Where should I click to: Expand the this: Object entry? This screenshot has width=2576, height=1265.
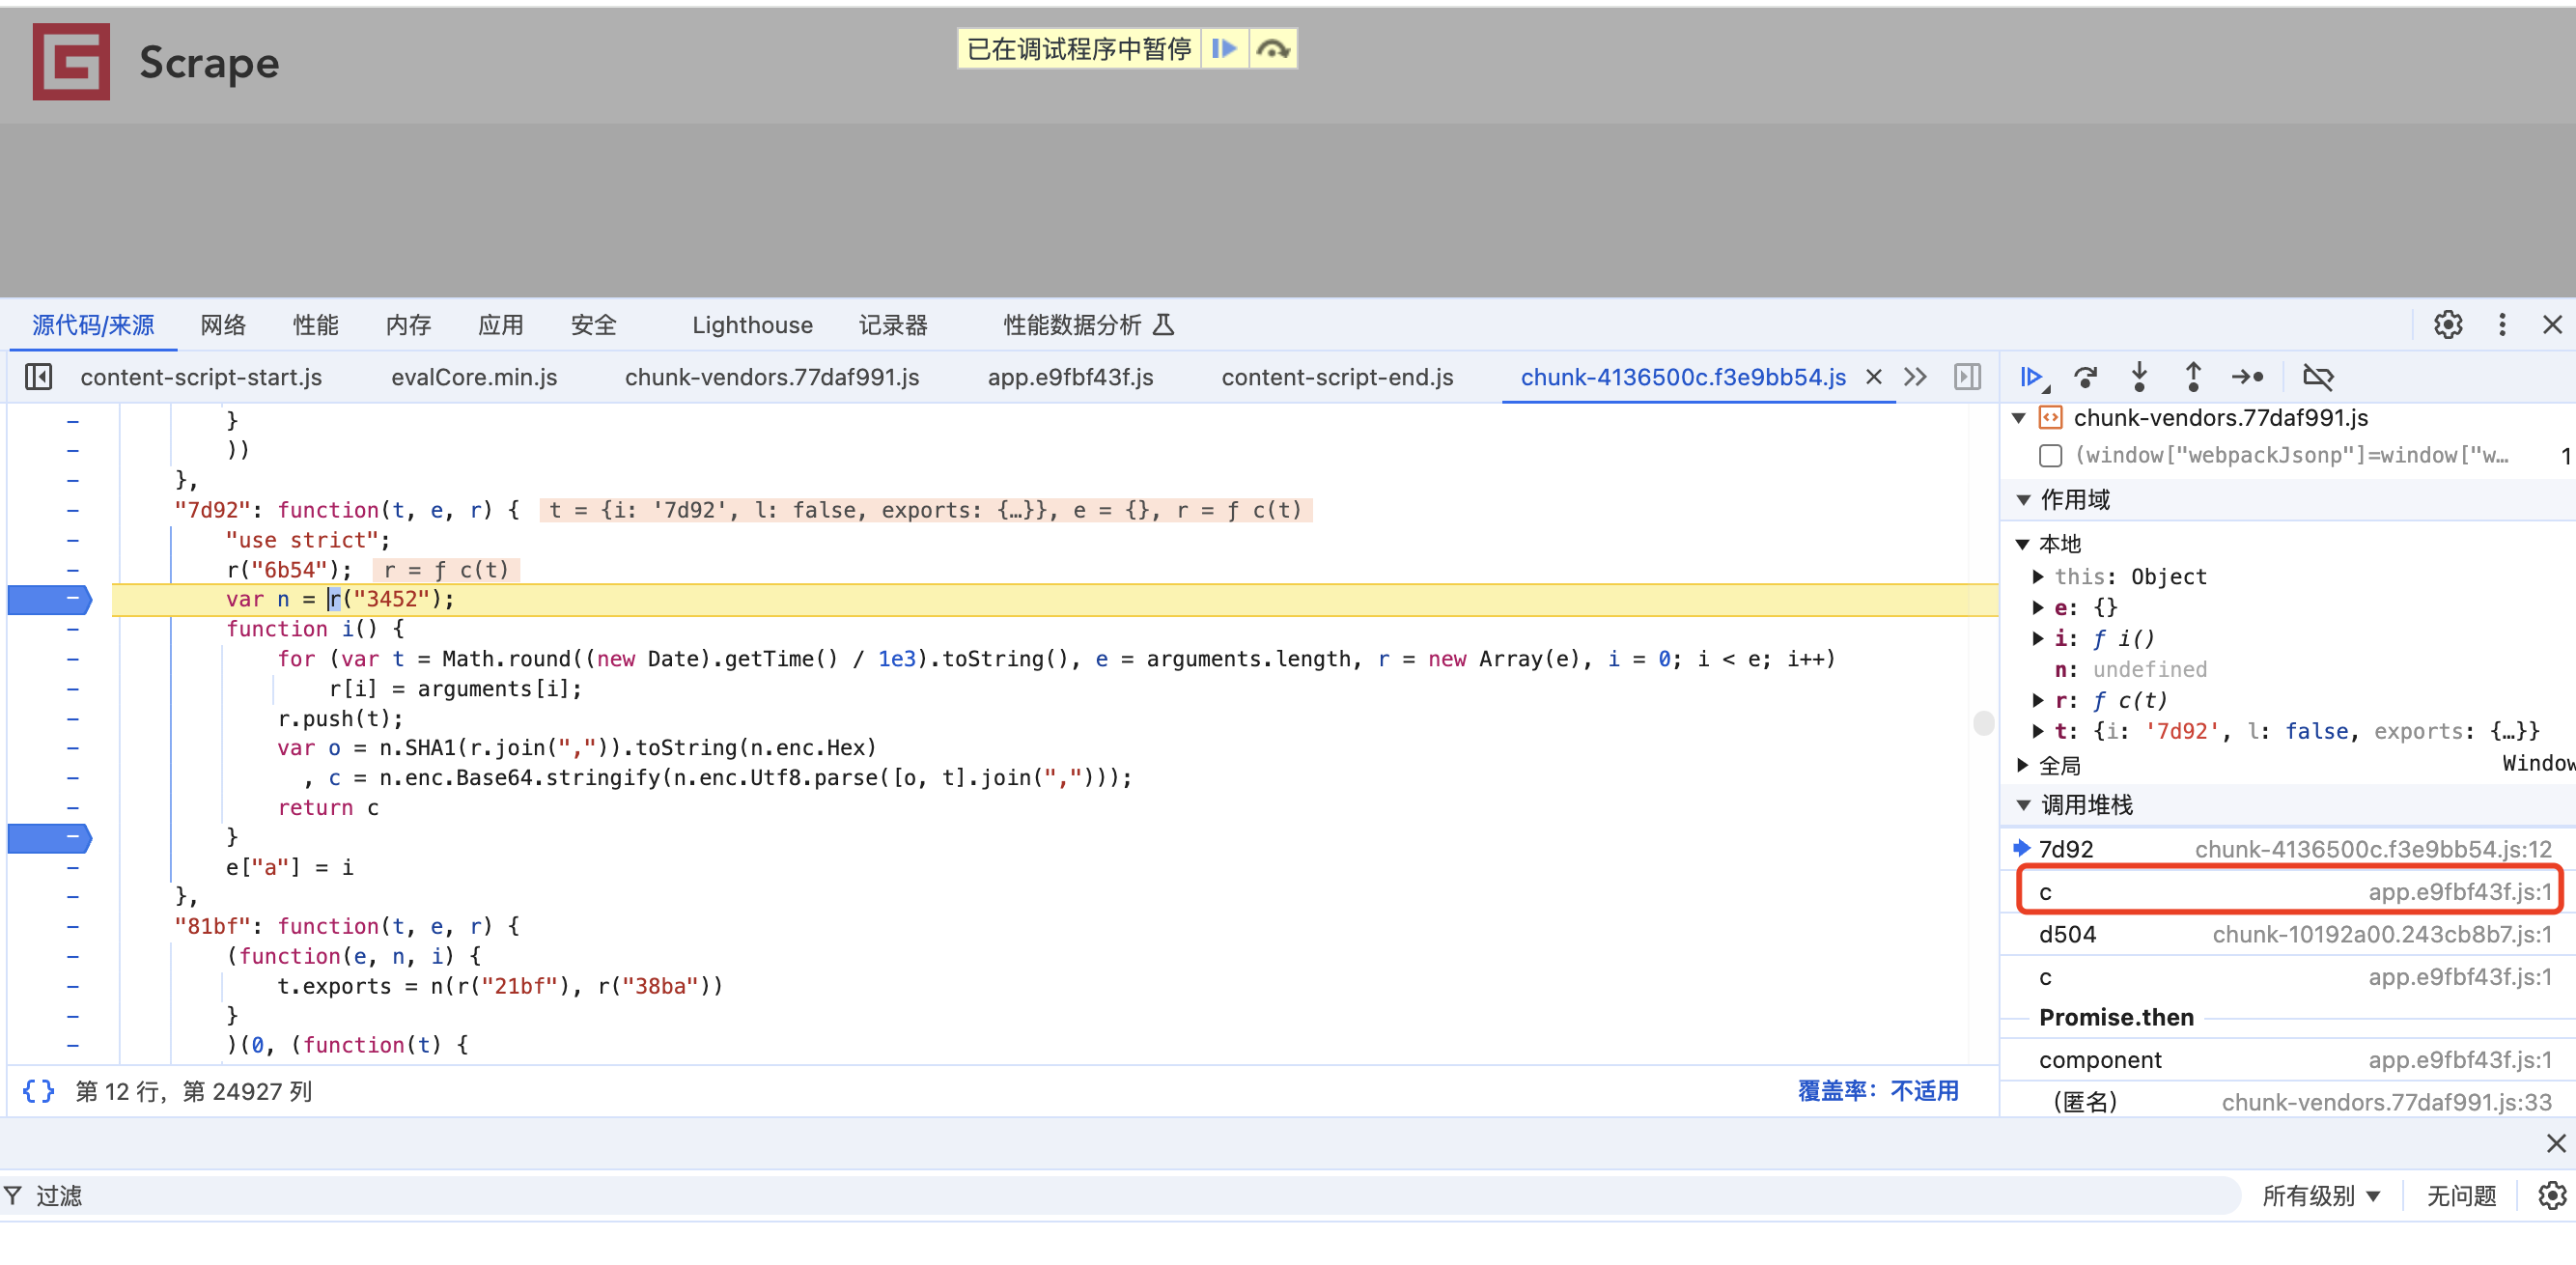click(x=2038, y=577)
